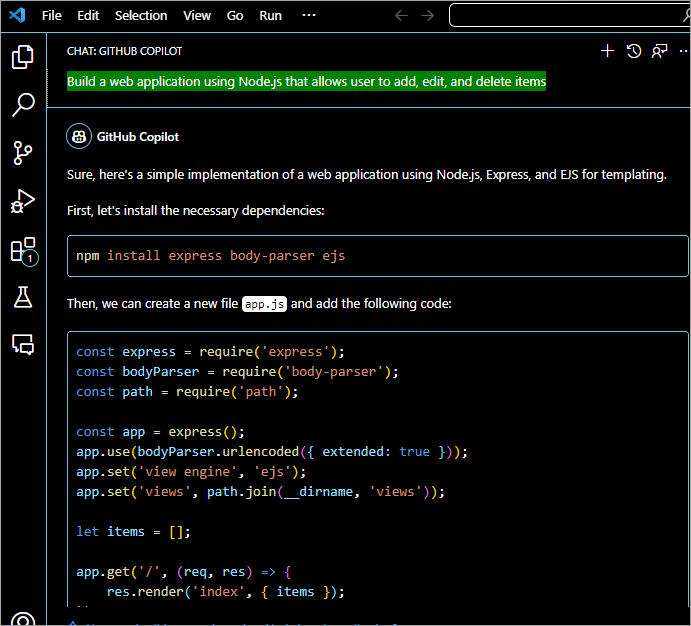Open the Testing flask icon view
The image size is (691, 626).
click(x=22, y=296)
